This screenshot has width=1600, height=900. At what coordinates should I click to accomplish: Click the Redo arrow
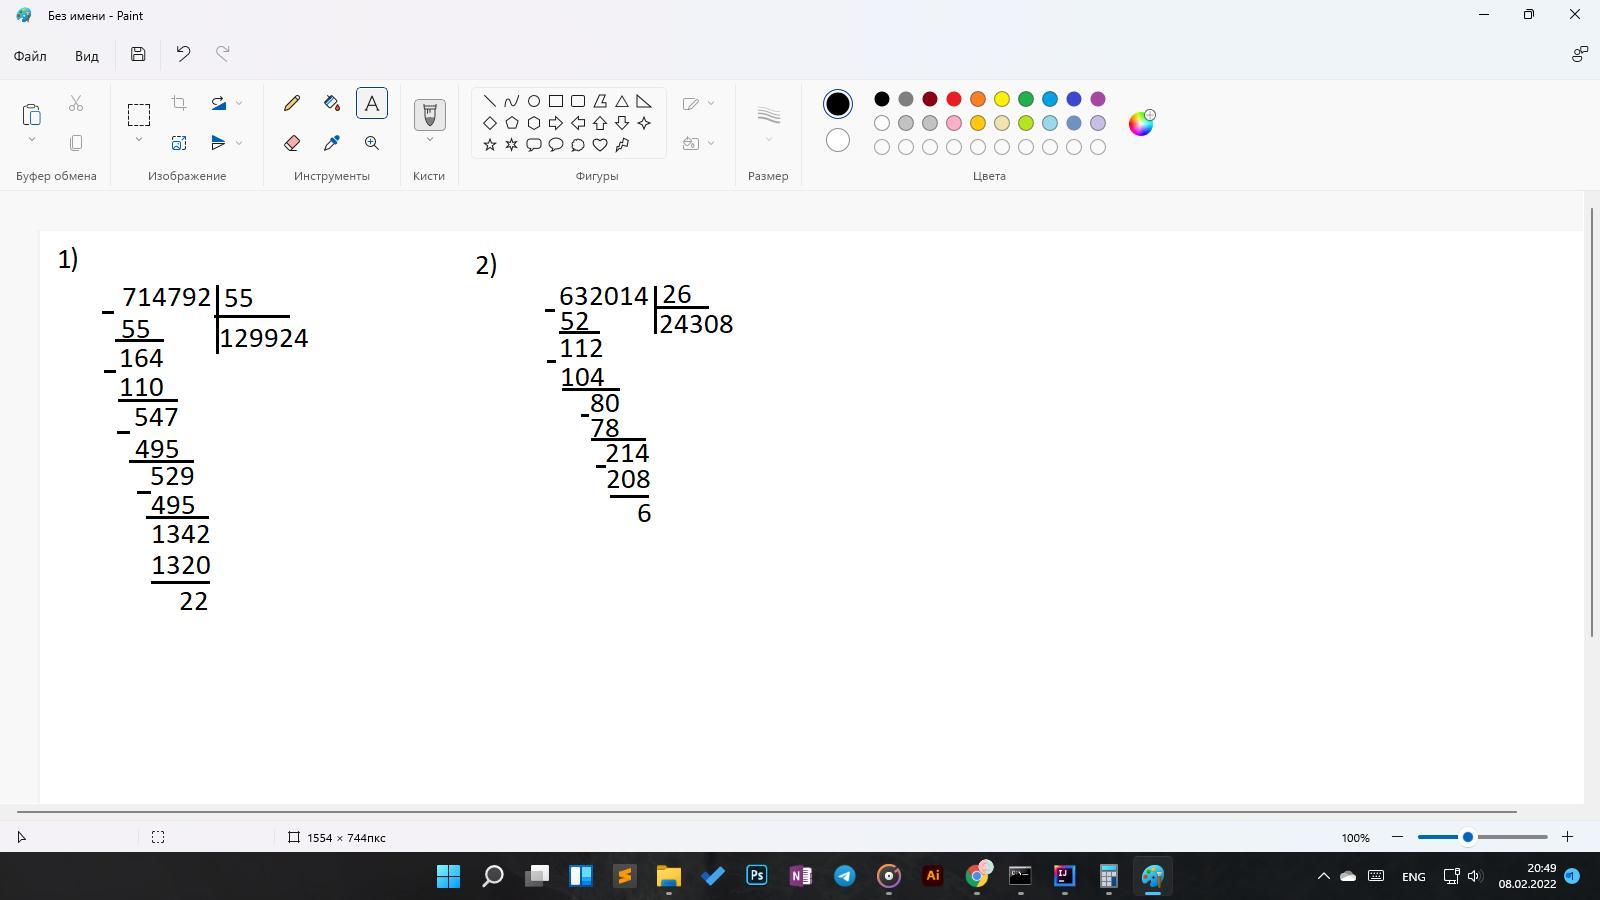223,54
